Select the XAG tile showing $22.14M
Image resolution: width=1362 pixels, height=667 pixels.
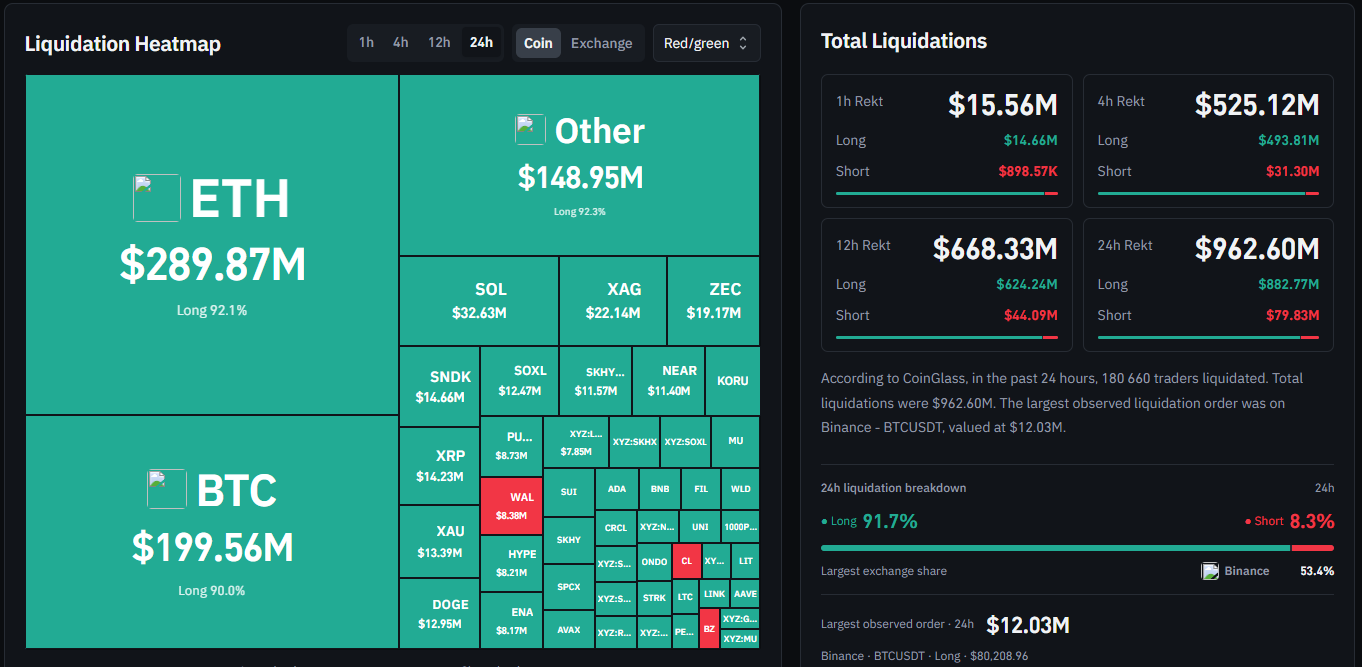click(x=613, y=301)
